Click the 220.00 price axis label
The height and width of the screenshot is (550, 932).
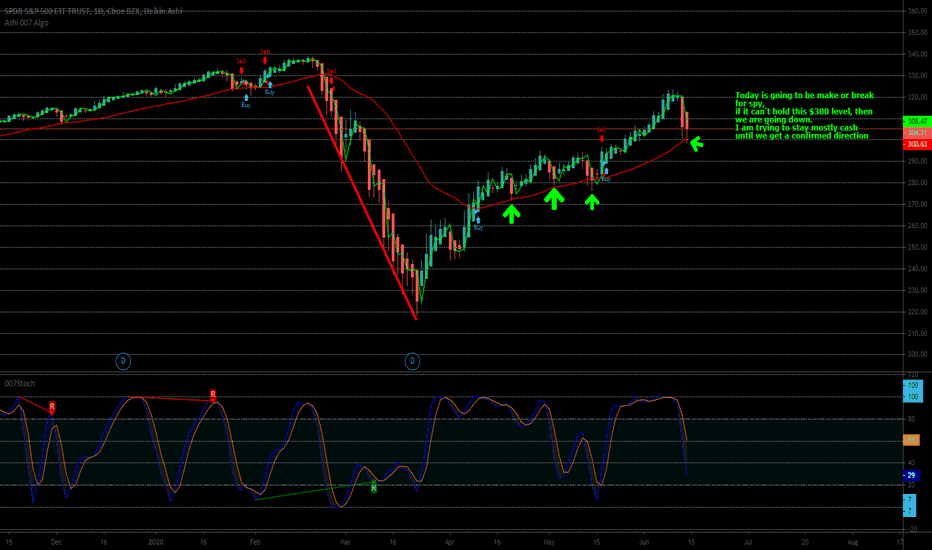[917, 312]
